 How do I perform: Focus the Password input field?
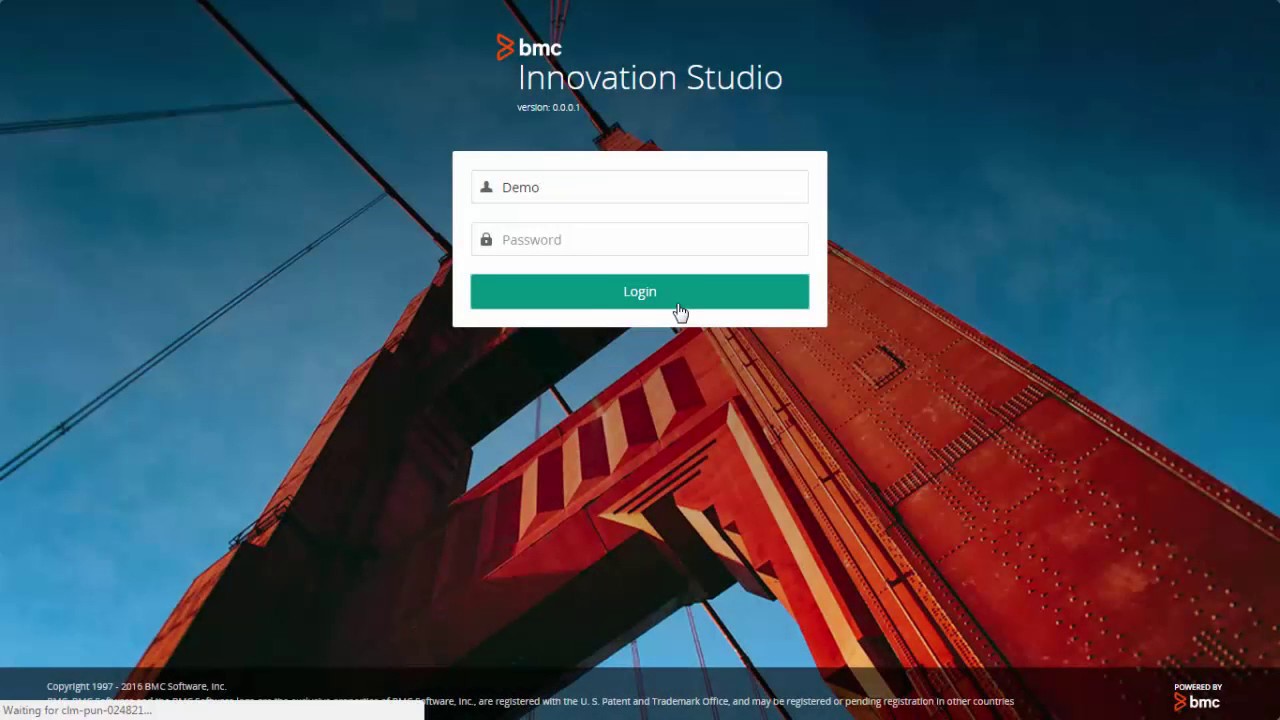pyautogui.click(x=640, y=239)
